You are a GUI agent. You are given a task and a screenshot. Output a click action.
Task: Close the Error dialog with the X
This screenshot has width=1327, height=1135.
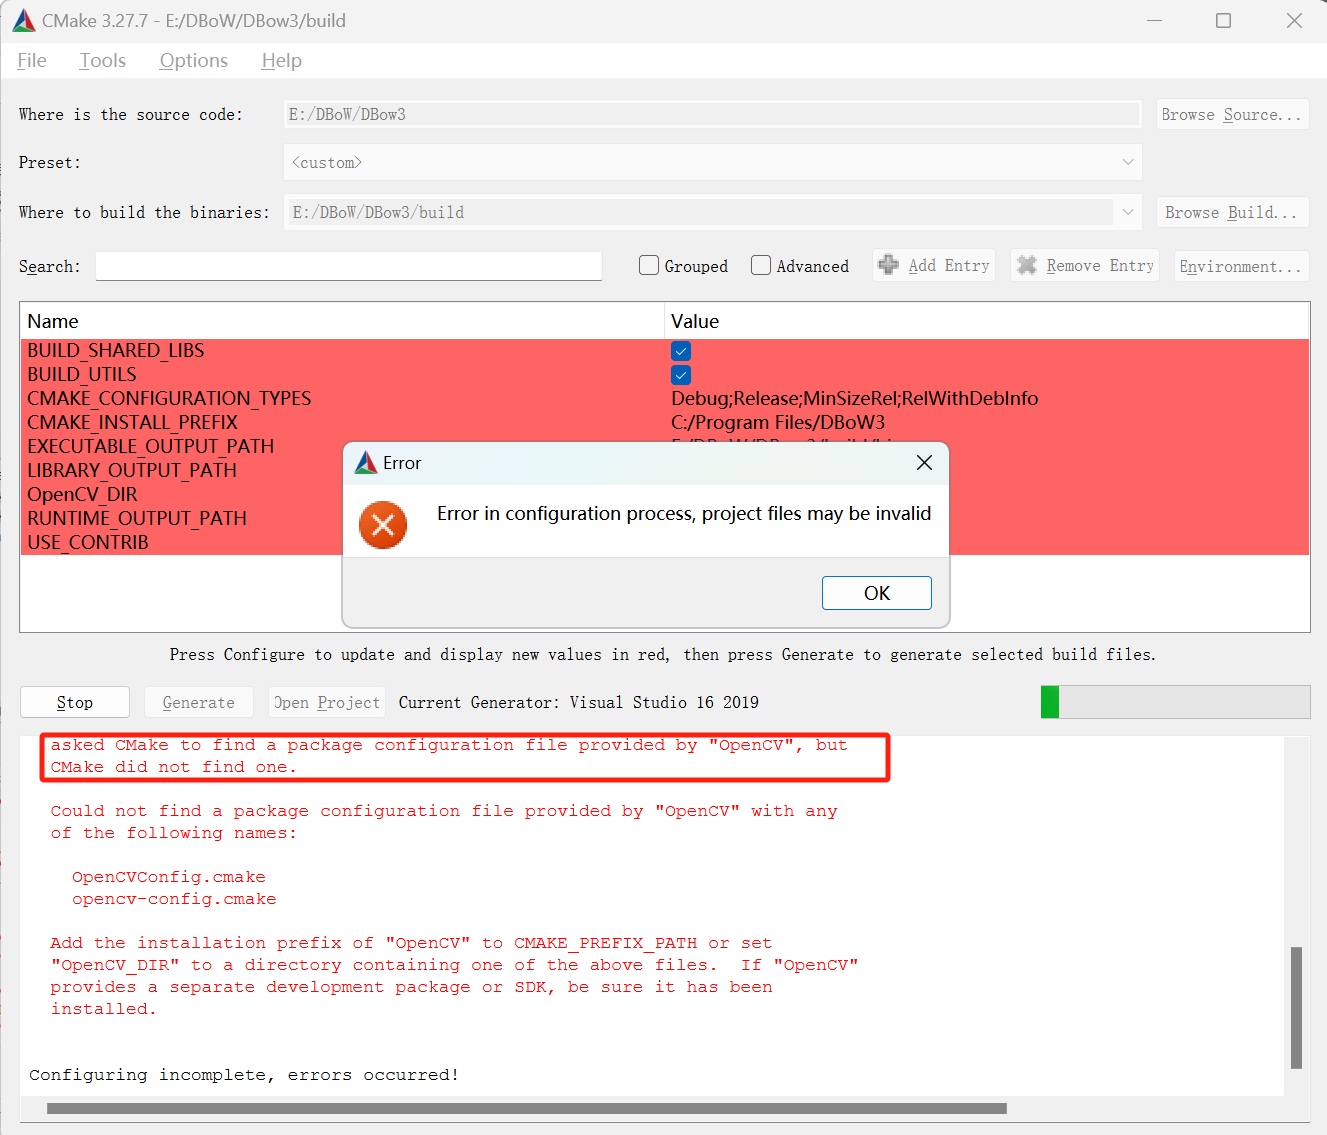pyautogui.click(x=924, y=463)
